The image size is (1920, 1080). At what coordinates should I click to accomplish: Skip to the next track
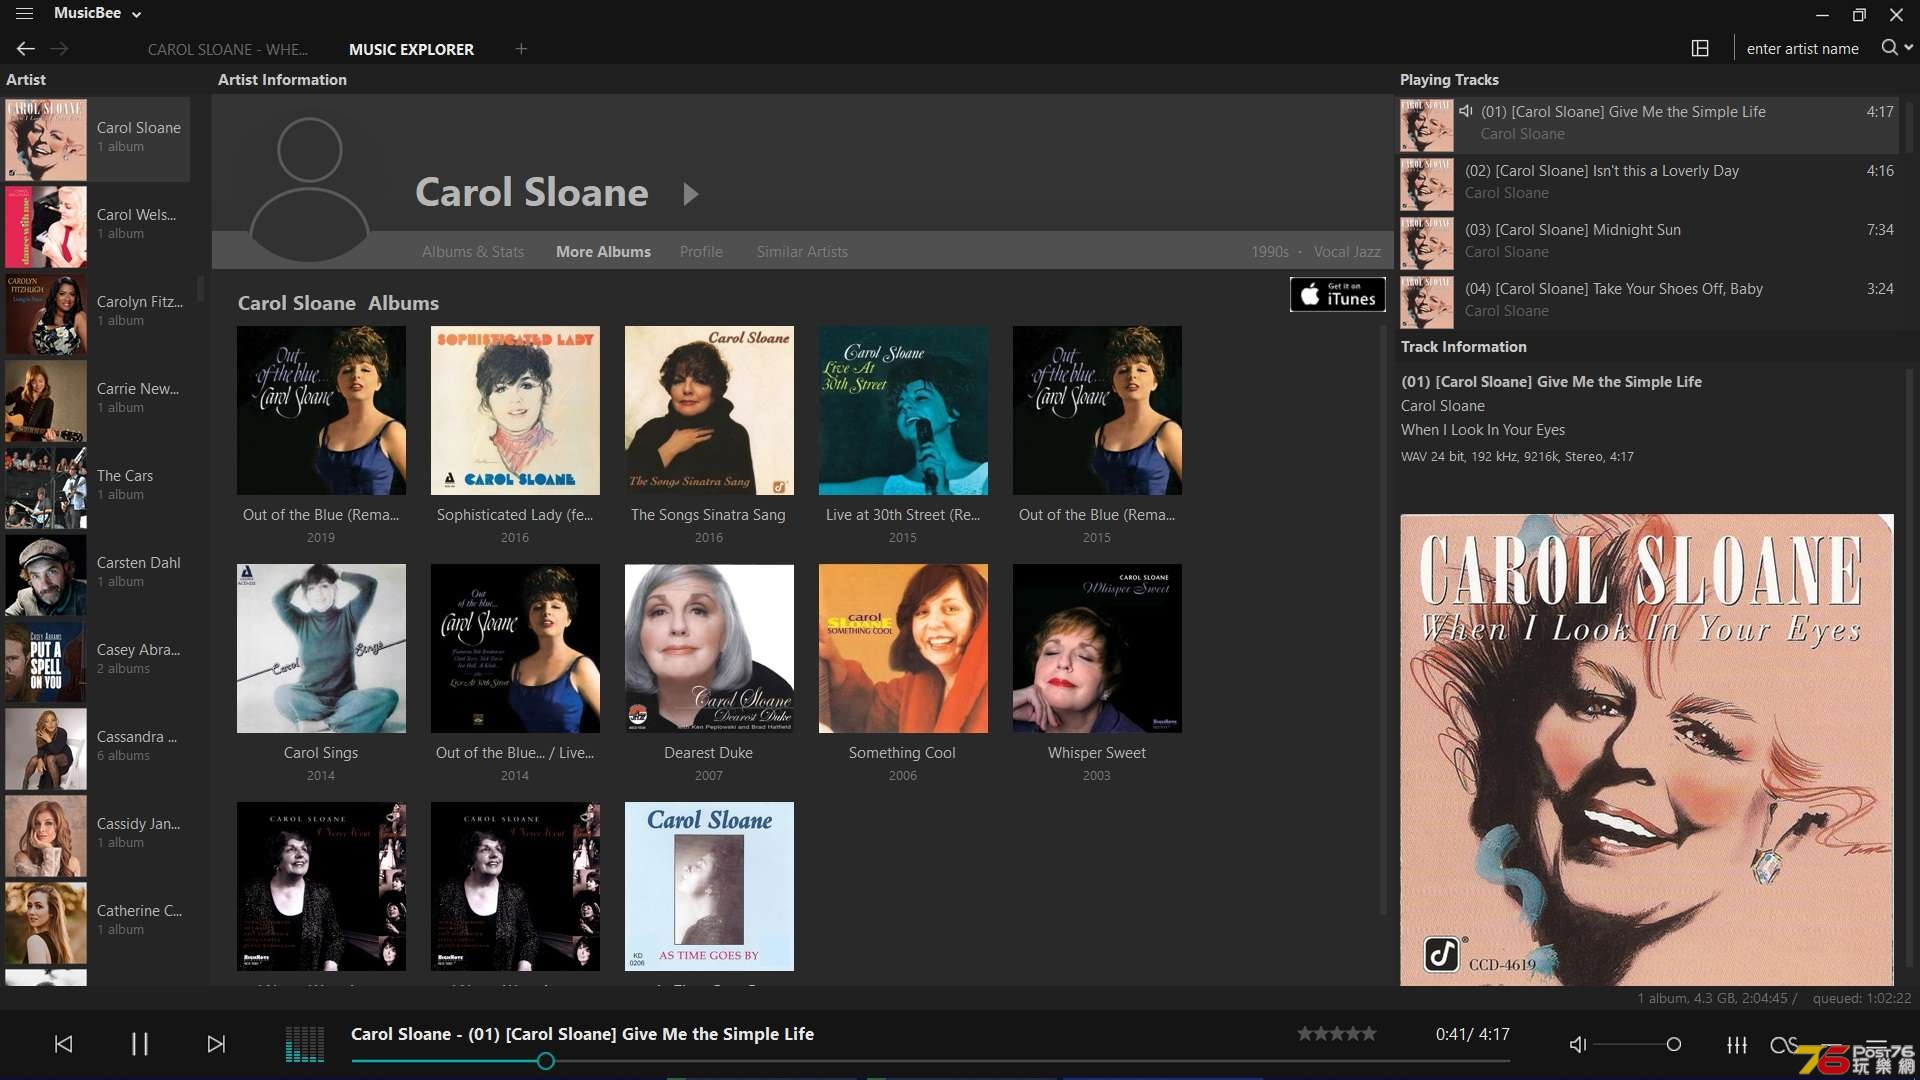[x=216, y=1044]
